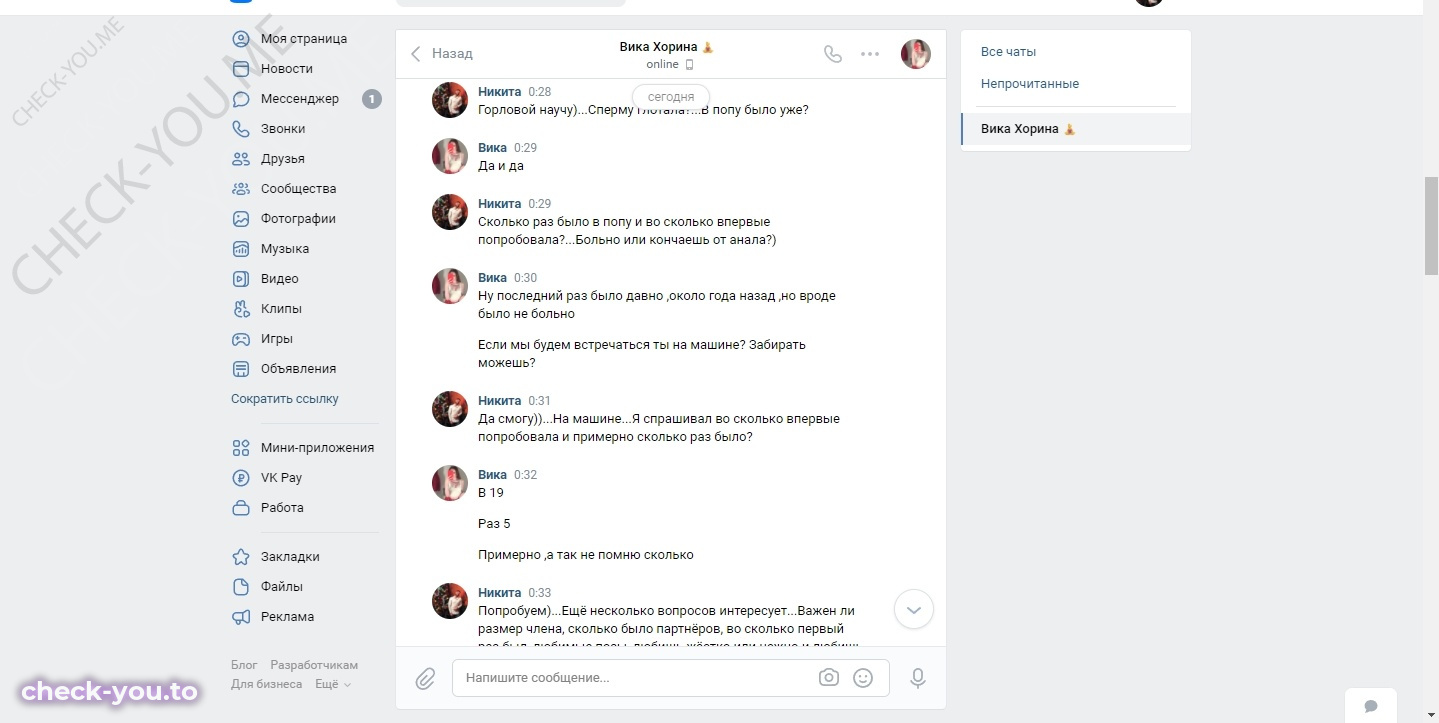Click Вика avatar on 0:32 message

(450, 483)
